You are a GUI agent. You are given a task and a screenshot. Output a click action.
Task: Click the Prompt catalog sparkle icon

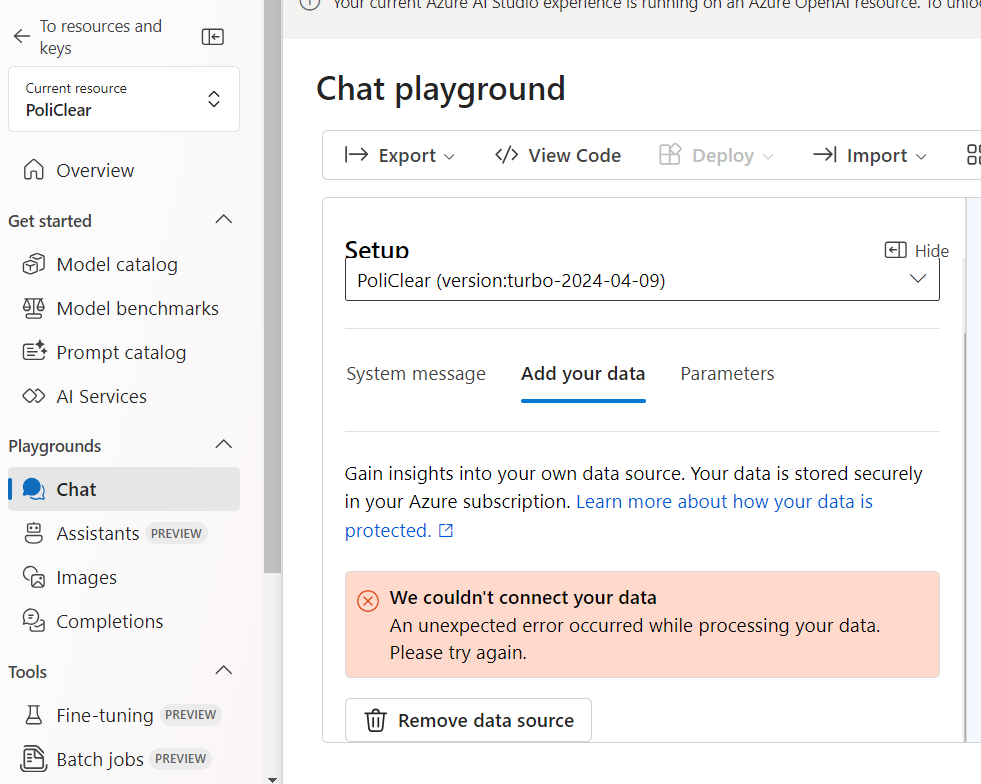click(34, 352)
